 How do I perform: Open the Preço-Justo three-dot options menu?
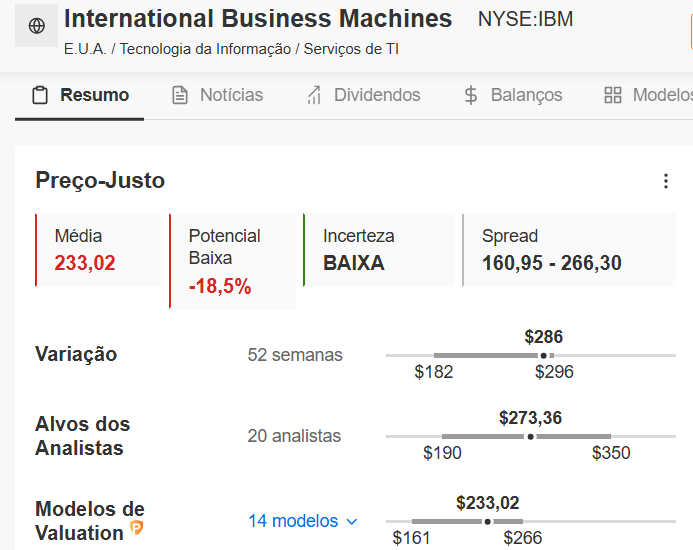point(666,181)
